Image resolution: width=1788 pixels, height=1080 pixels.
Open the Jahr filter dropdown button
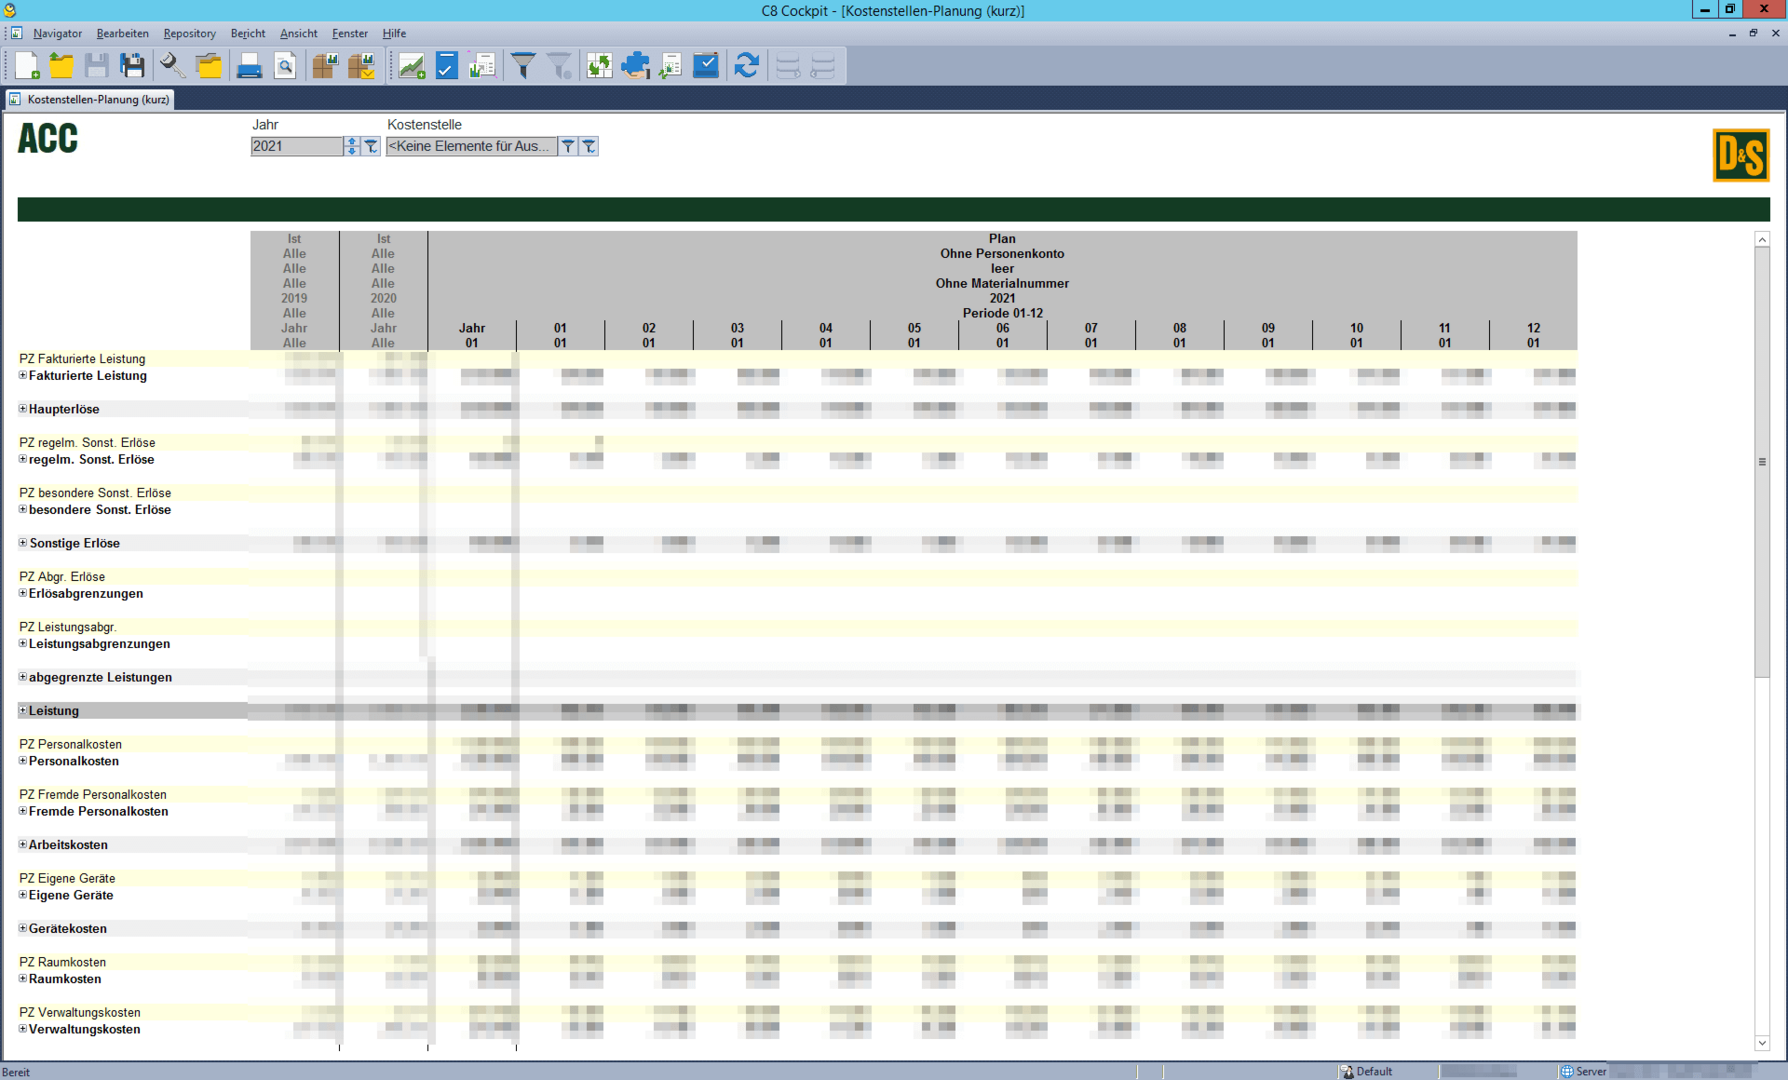tap(371, 146)
